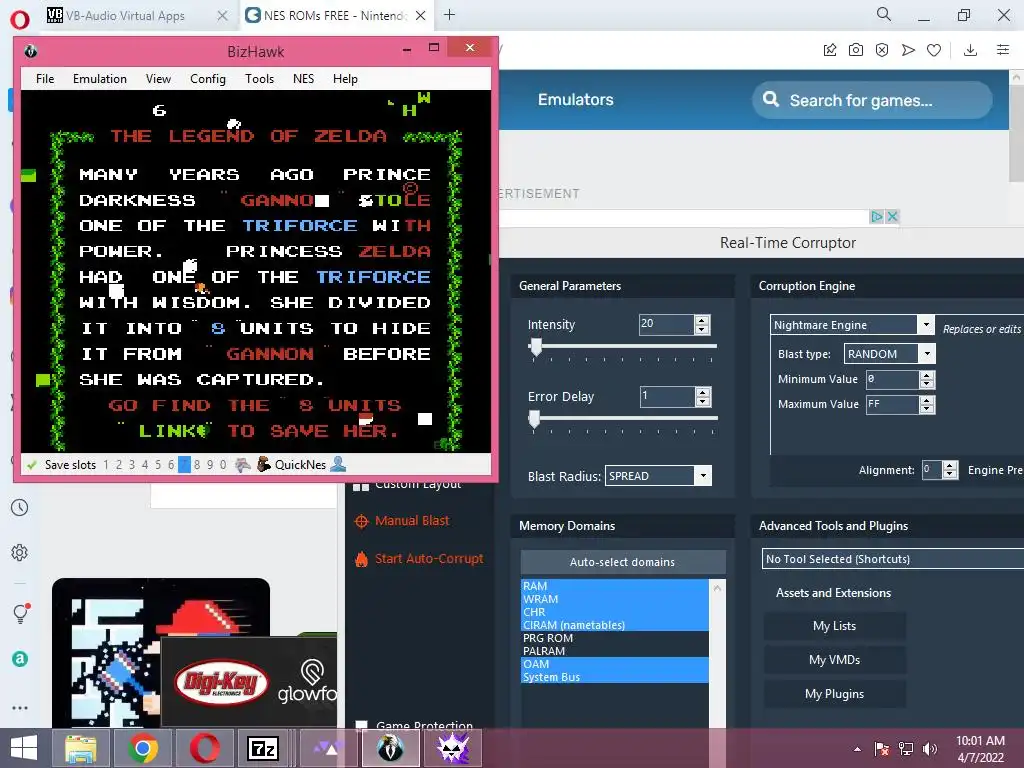This screenshot has width=1024, height=768.
Task: Click the search magnifier in games search box
Action: [x=771, y=99]
